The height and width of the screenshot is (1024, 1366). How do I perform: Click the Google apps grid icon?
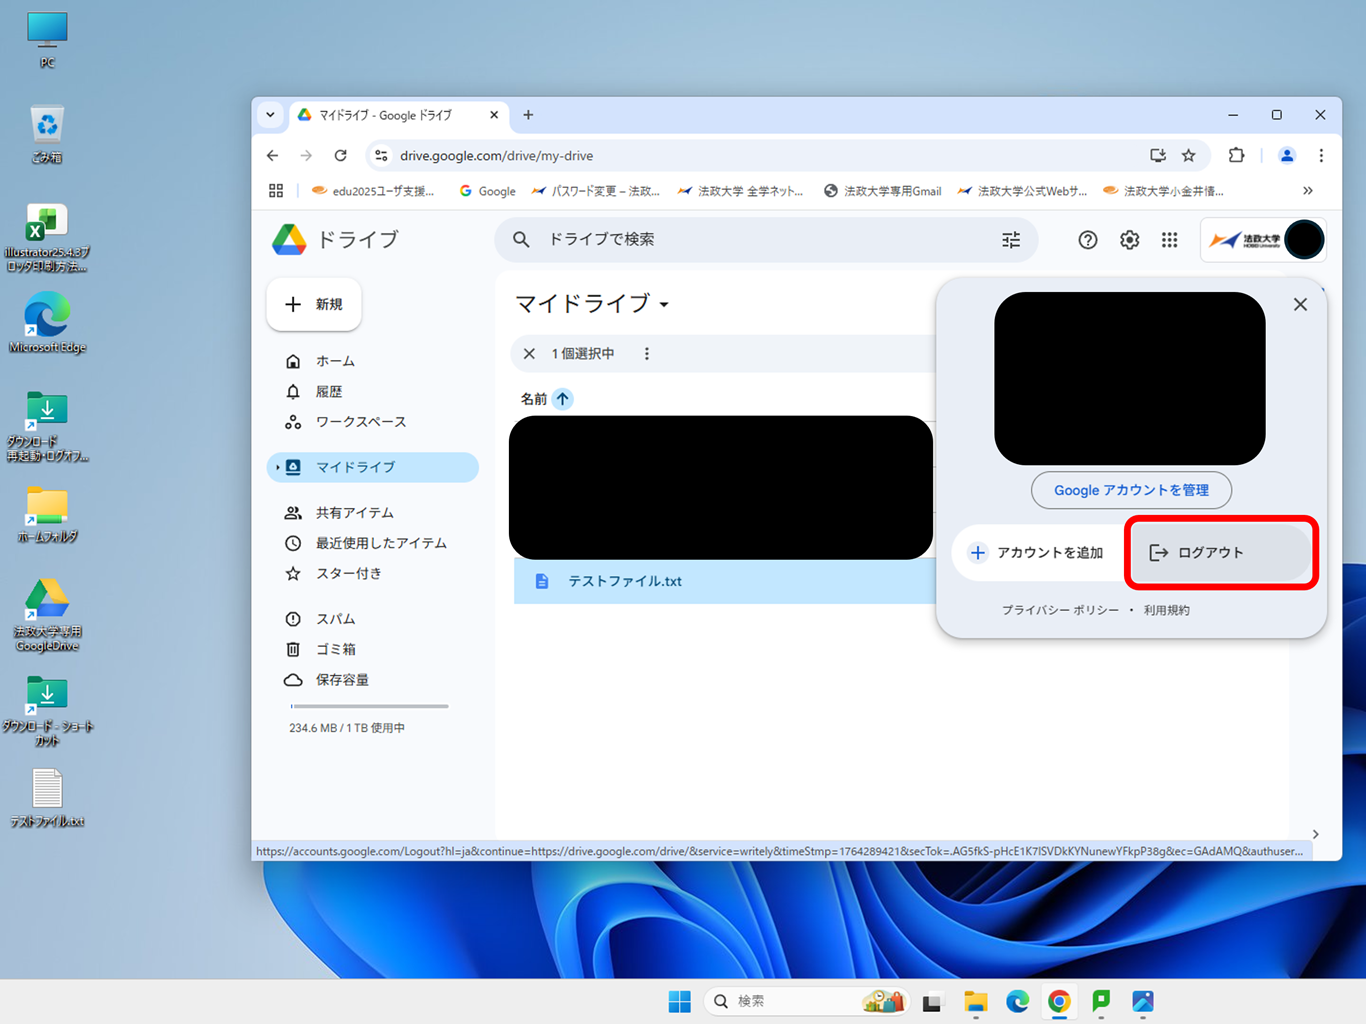click(1169, 240)
